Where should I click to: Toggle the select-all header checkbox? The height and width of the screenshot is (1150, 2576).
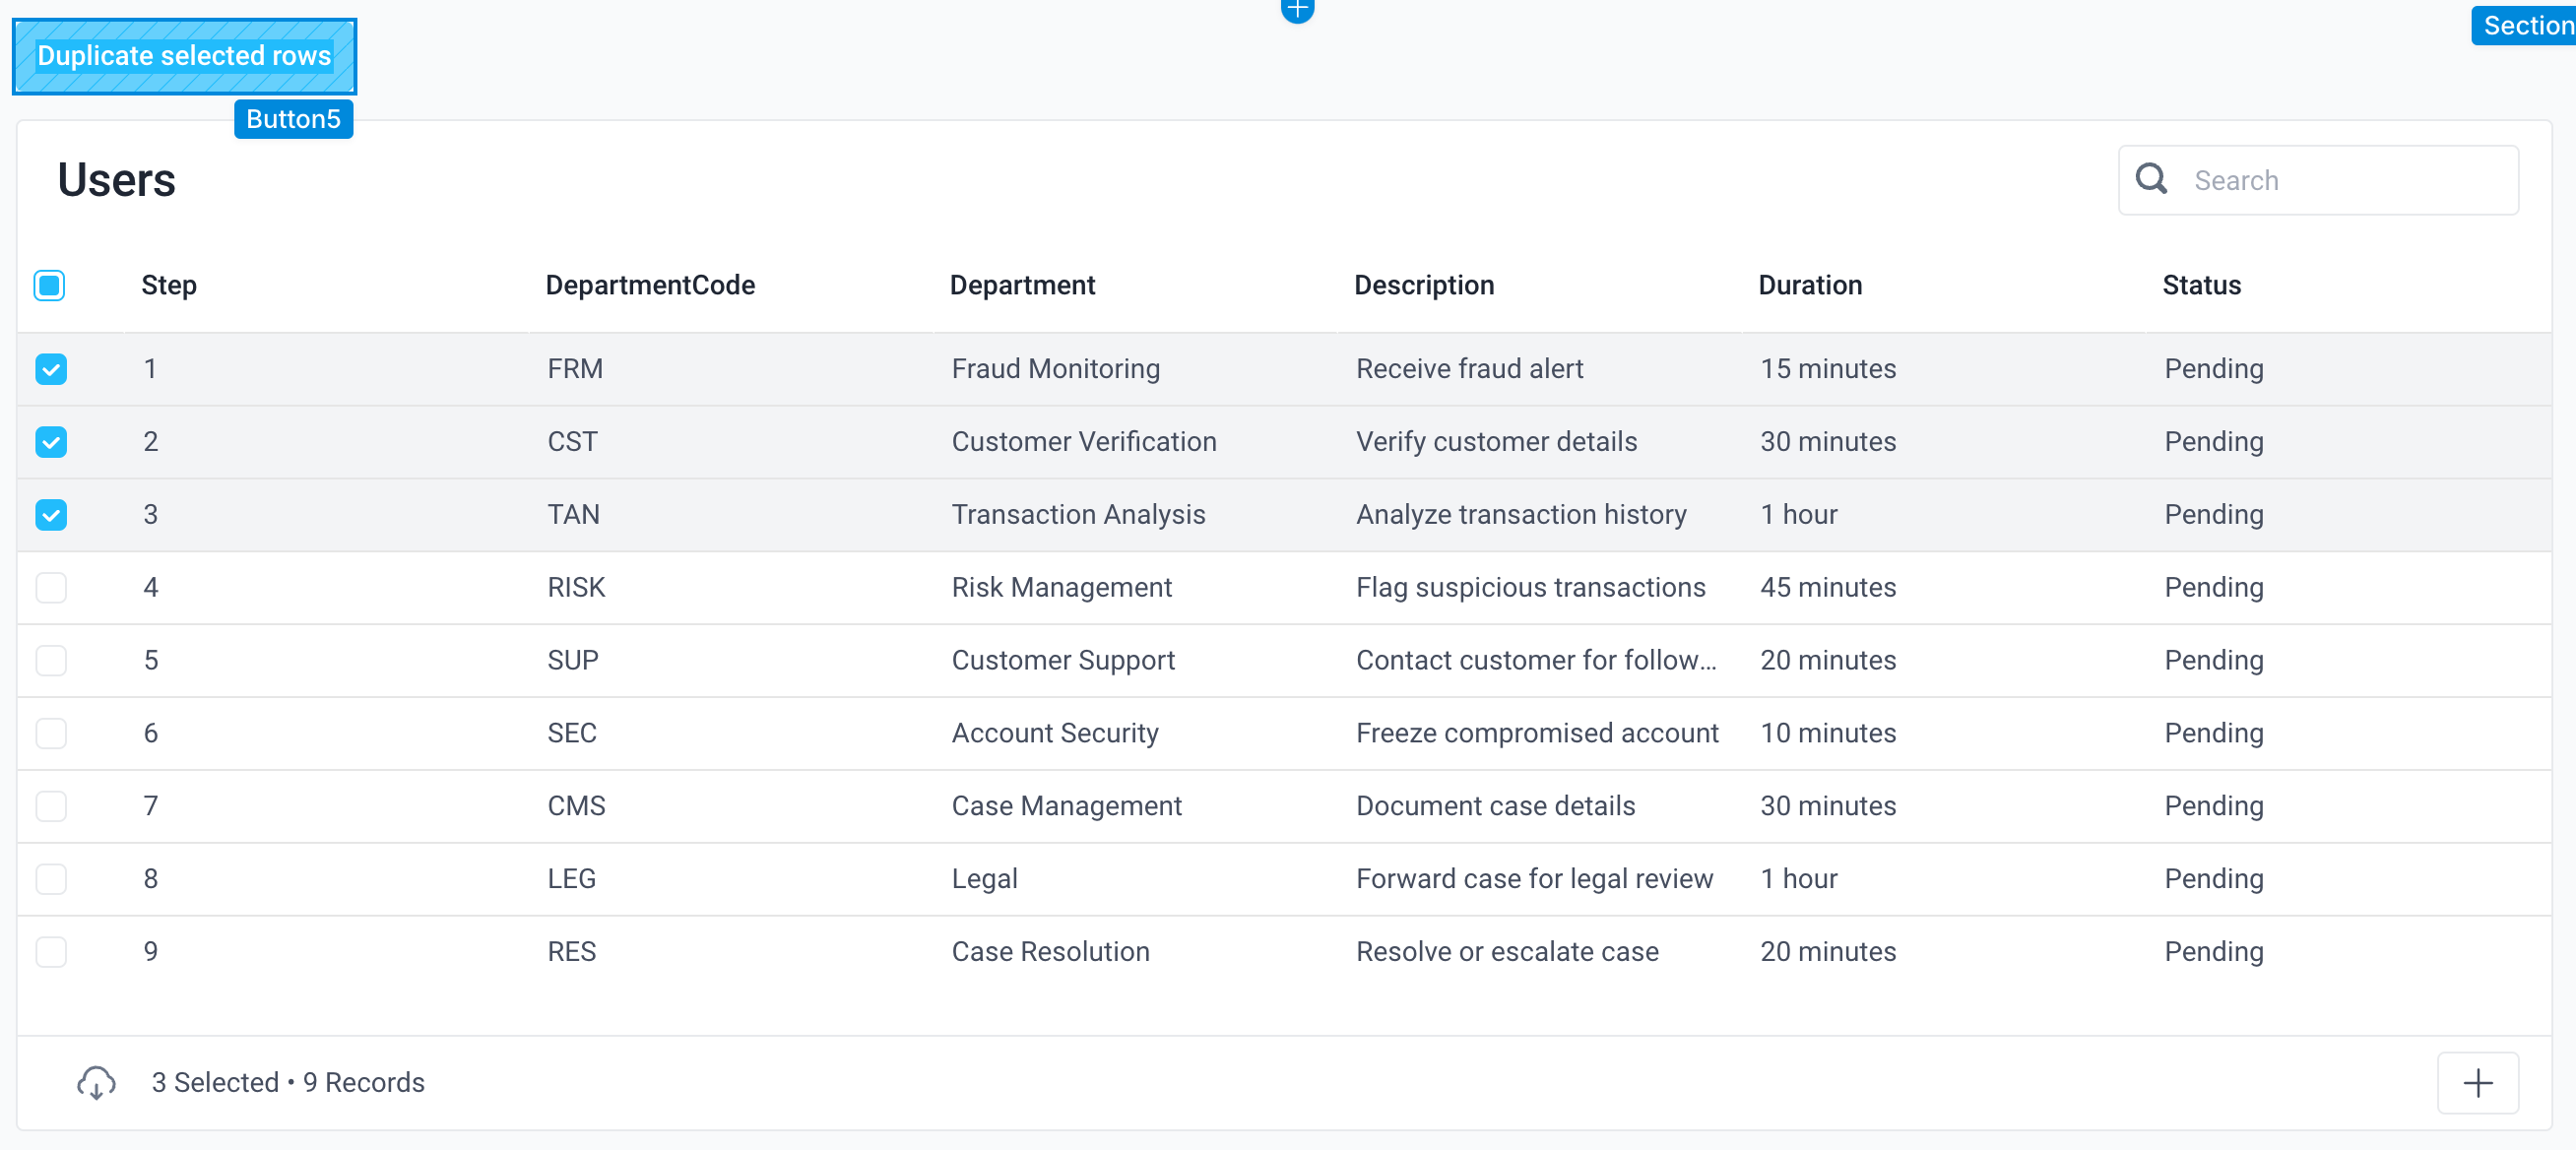(50, 285)
